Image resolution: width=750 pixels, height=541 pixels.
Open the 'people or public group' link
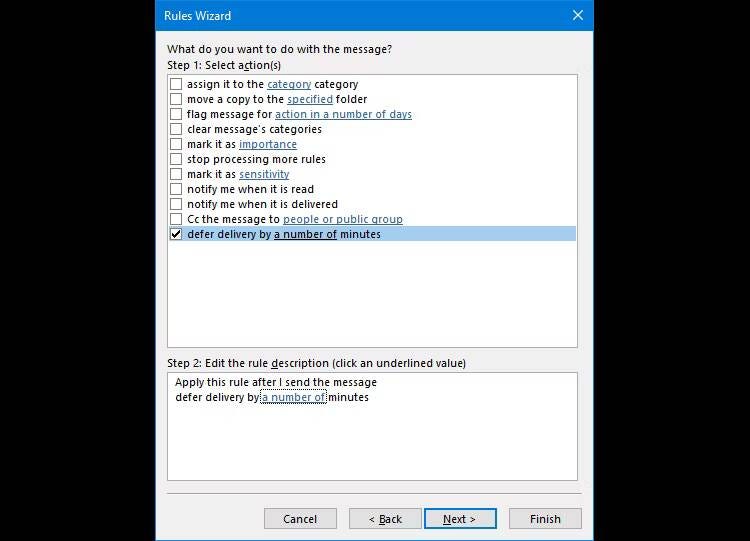[342, 219]
